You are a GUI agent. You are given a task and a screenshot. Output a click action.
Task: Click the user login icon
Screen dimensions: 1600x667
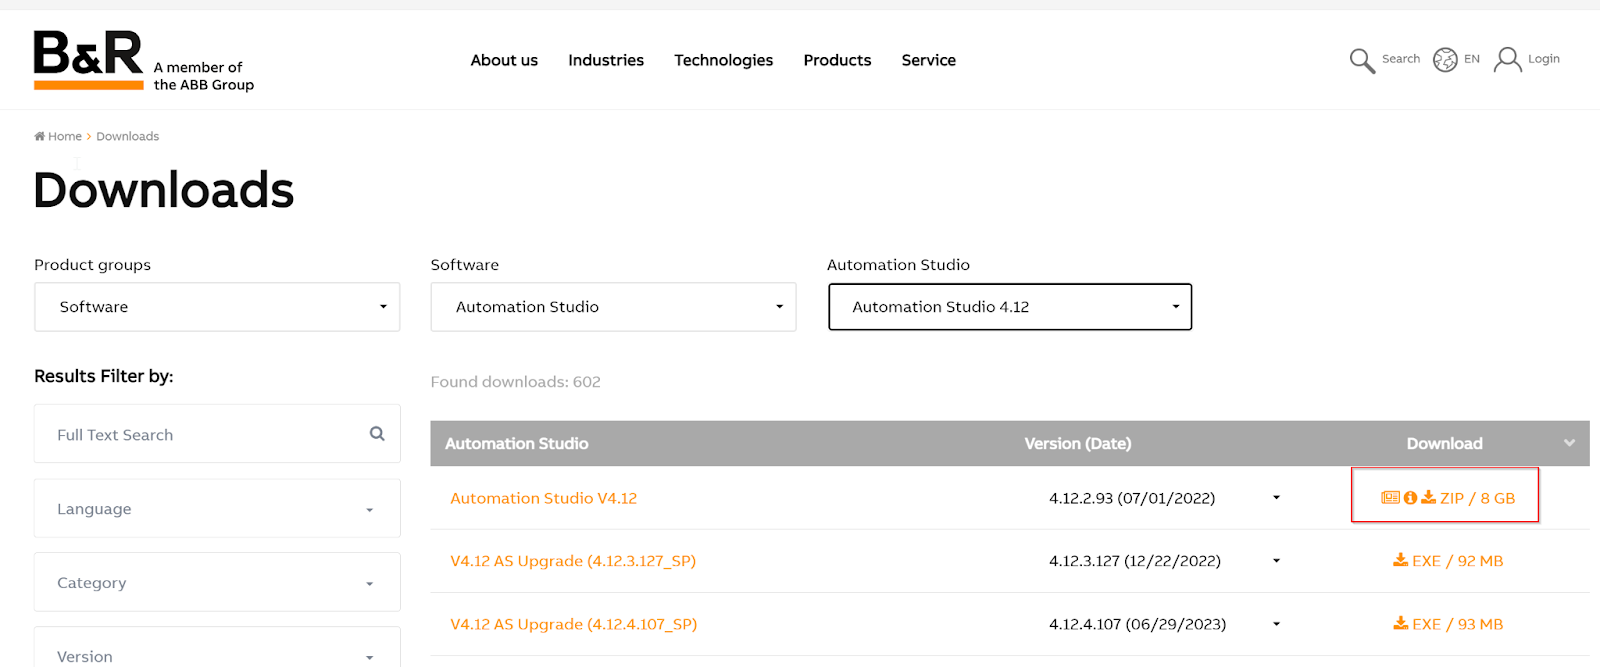coord(1507,60)
